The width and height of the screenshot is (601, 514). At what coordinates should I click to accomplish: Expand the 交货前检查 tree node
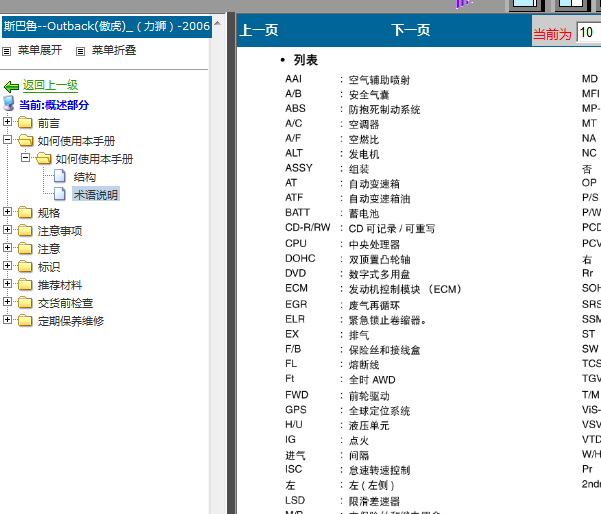coord(8,303)
